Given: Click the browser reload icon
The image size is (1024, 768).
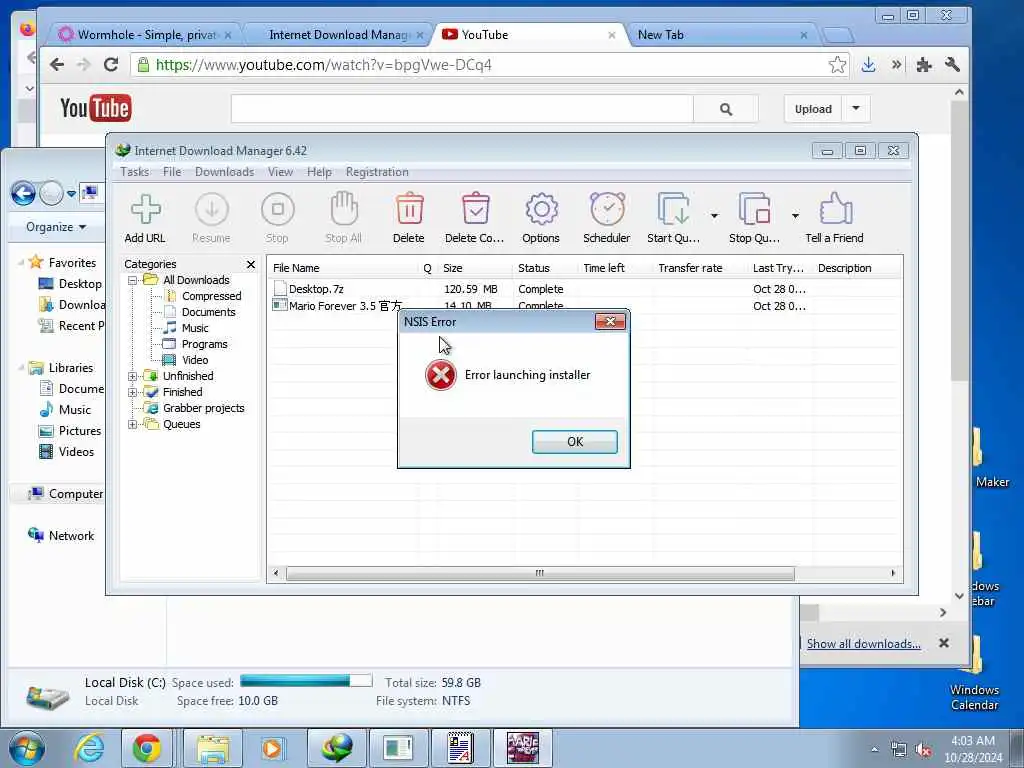Looking at the screenshot, I should tap(111, 65).
